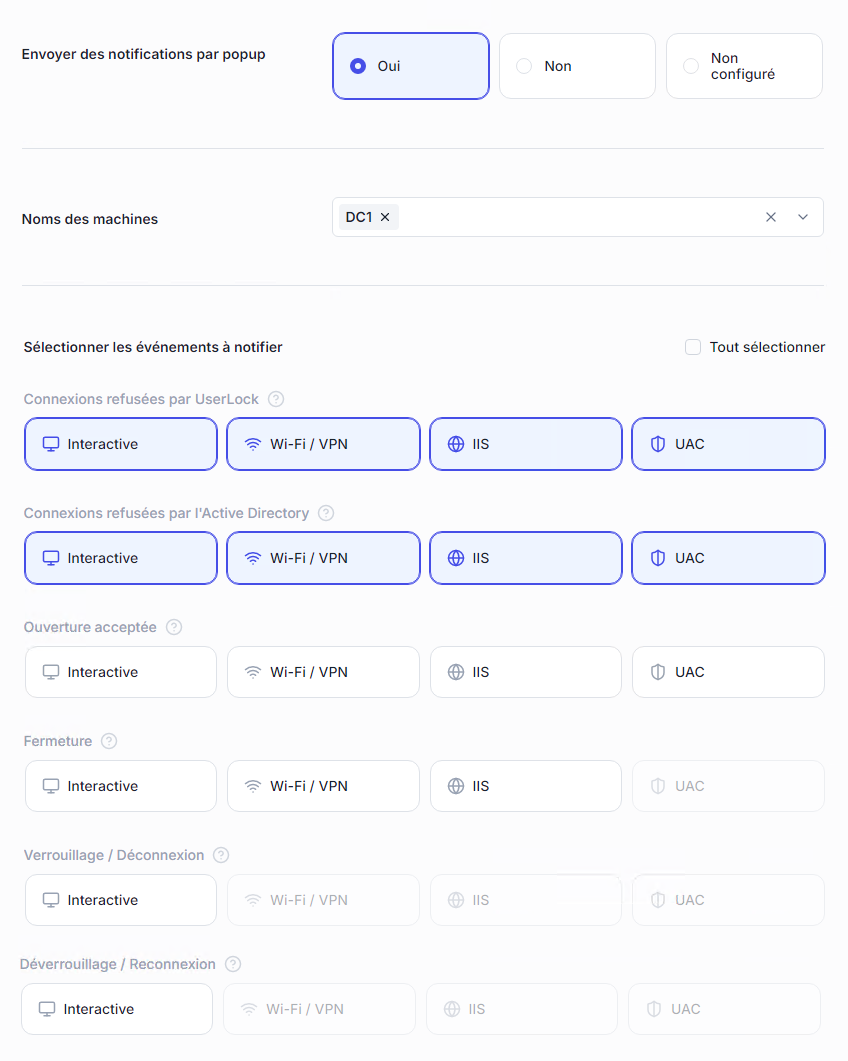Enable UAC under Ouverture acceptée
This screenshot has height=1061, width=848.
tap(728, 672)
